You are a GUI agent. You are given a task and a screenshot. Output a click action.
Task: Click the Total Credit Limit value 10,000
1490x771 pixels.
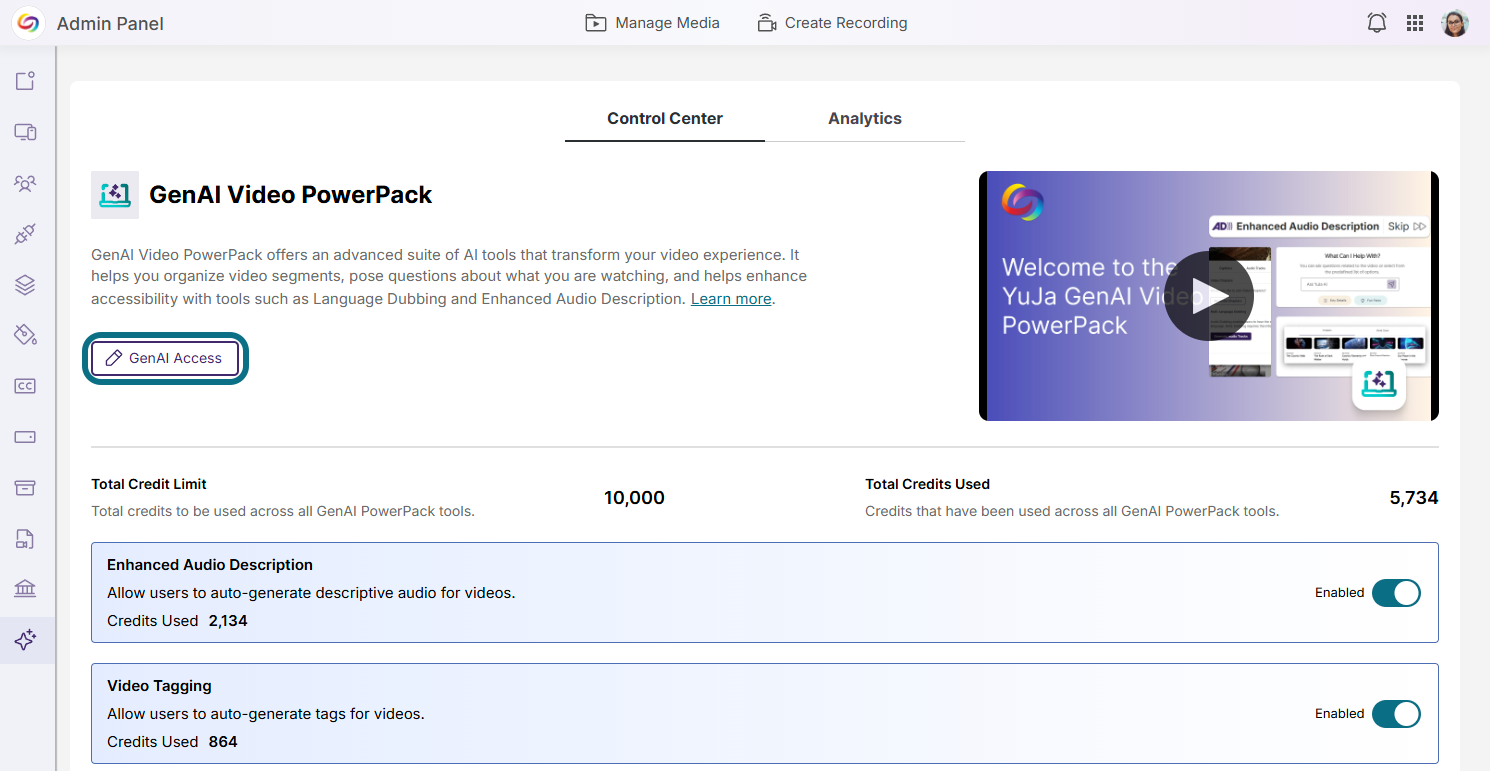634,498
